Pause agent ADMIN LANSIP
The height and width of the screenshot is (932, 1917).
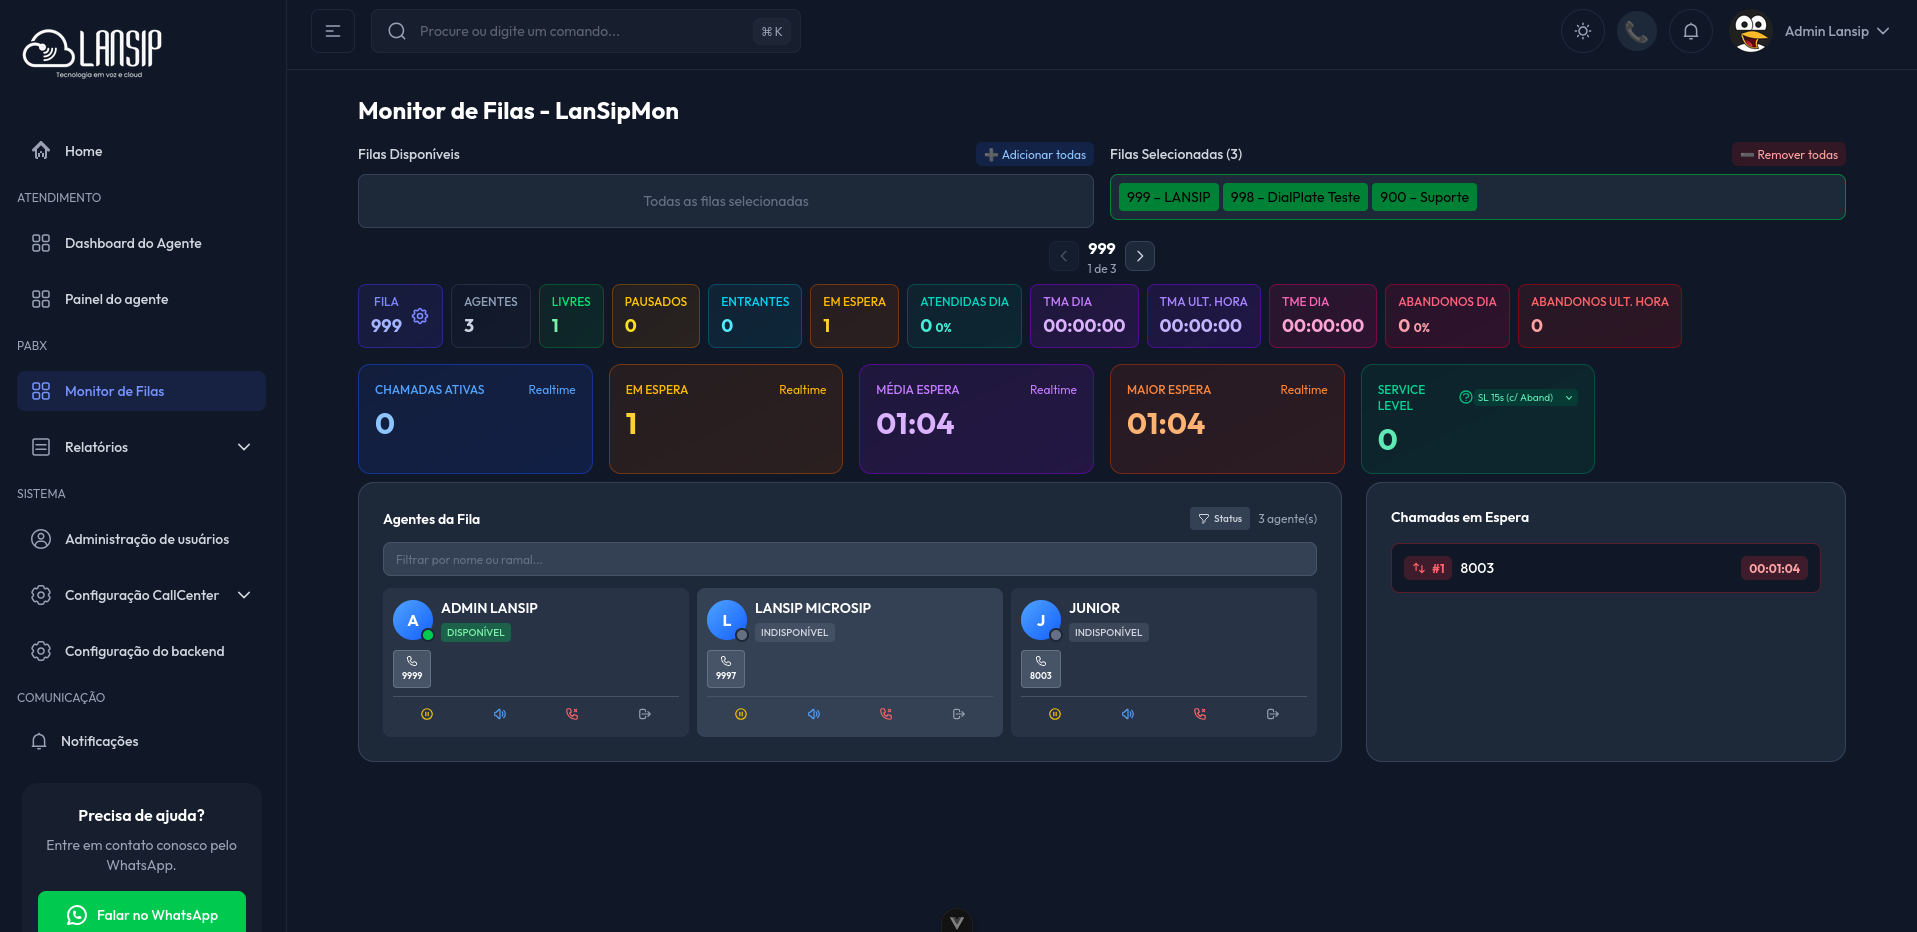point(427,714)
